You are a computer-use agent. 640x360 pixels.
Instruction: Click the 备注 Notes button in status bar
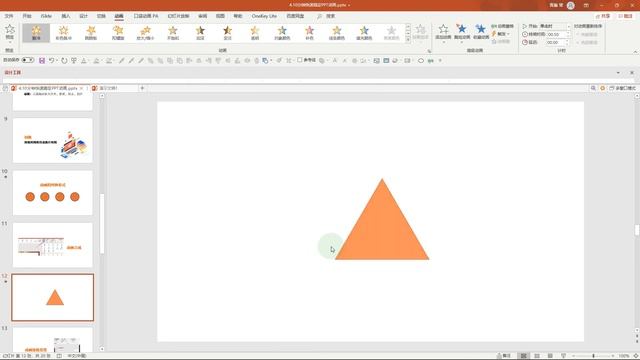(504, 356)
